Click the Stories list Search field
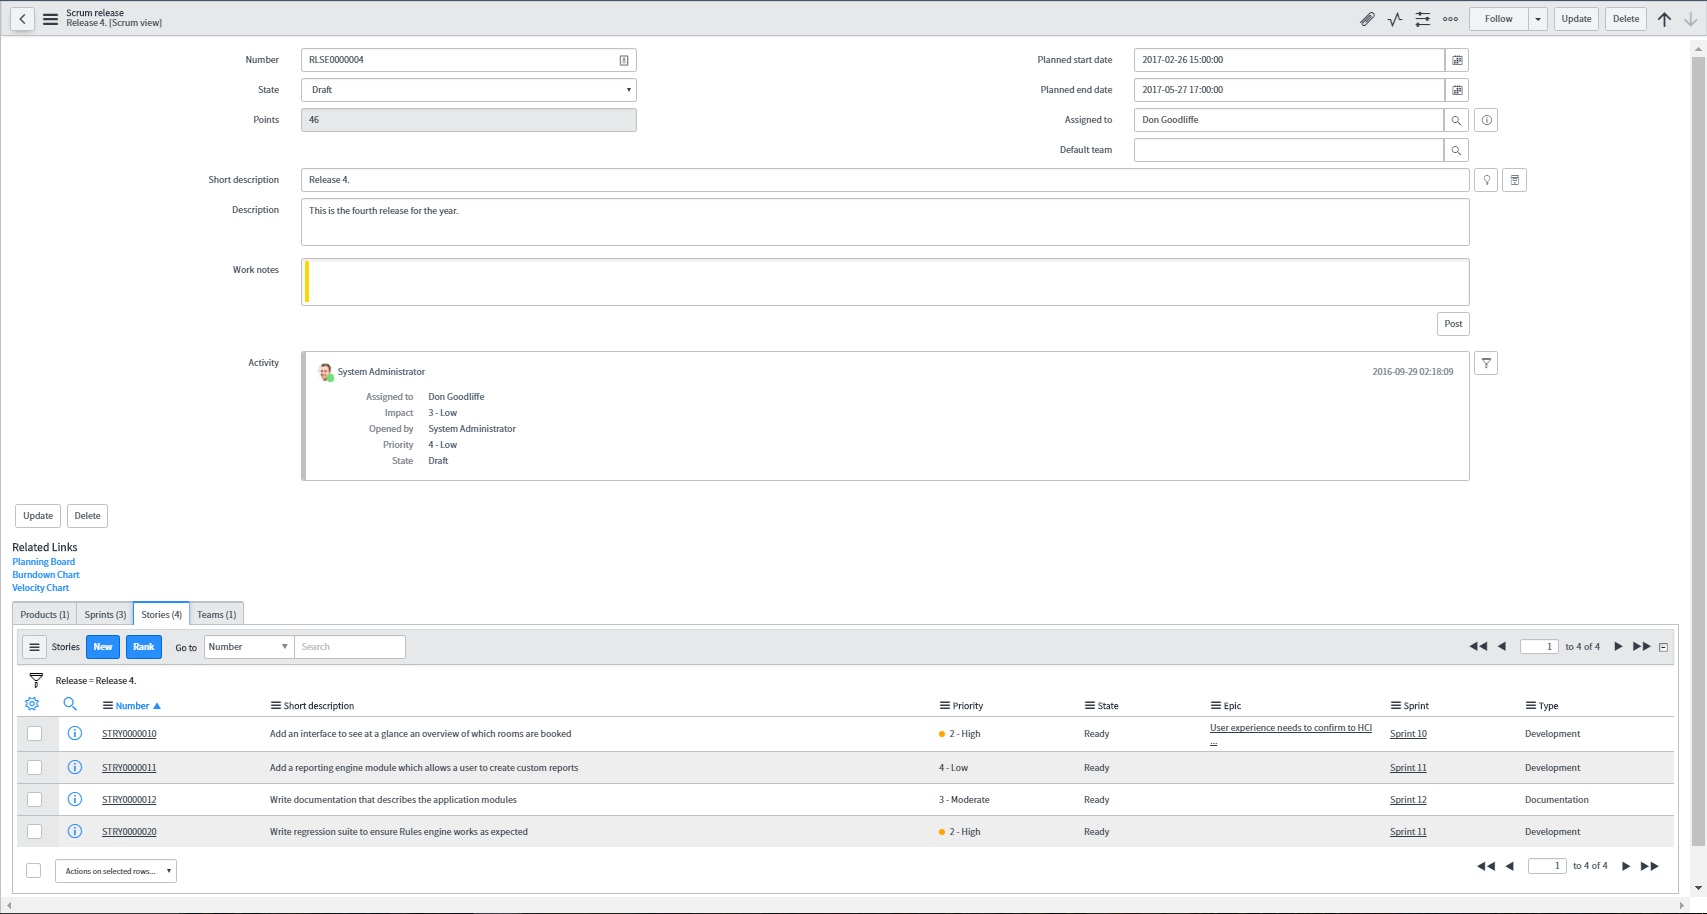 349,647
